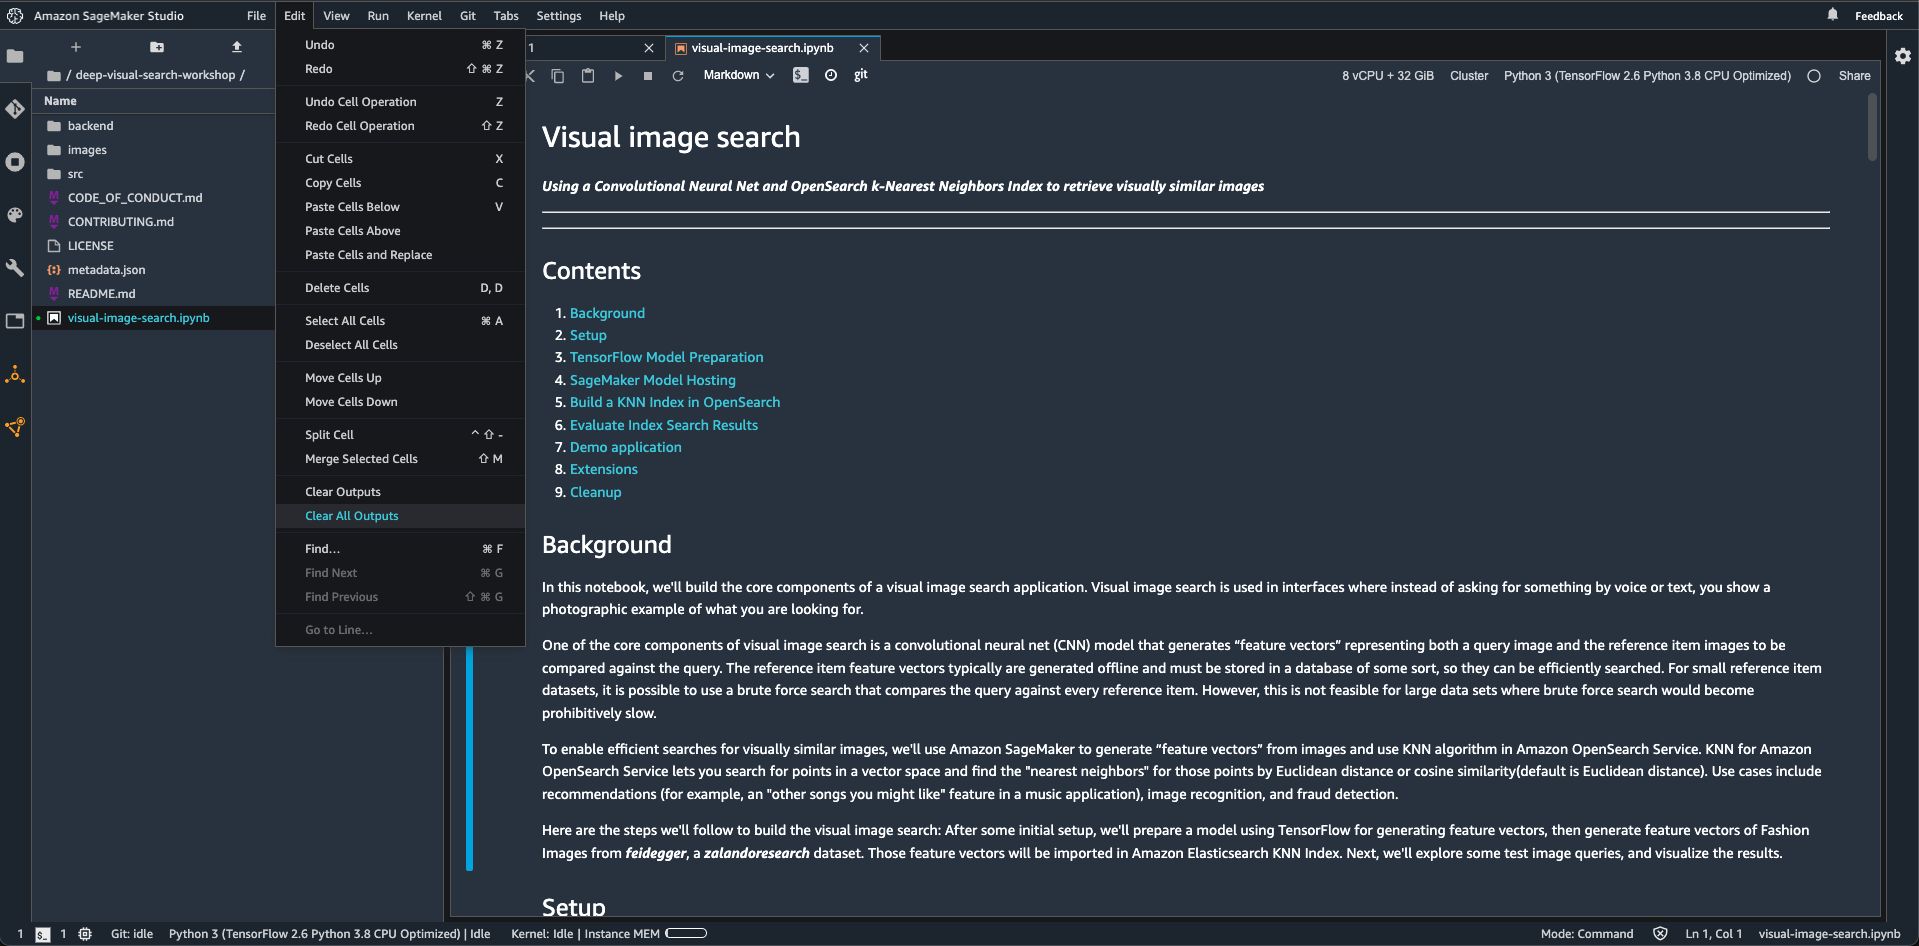Open the settings gear in right sidebar
Image resolution: width=1919 pixels, height=946 pixels.
coord(1903,56)
